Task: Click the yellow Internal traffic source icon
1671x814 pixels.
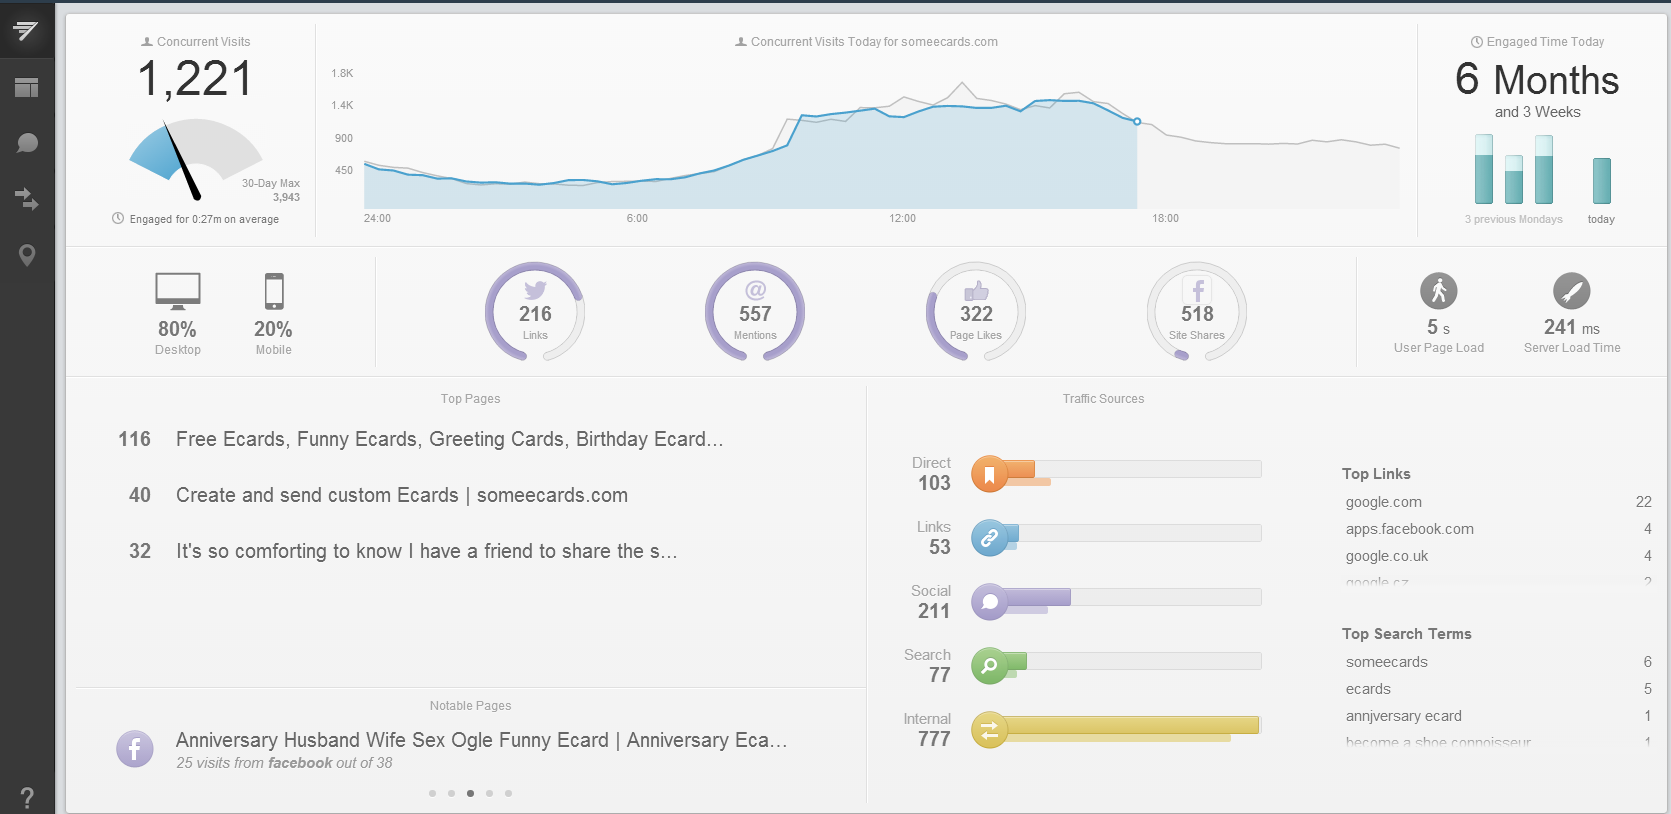Action: click(989, 730)
